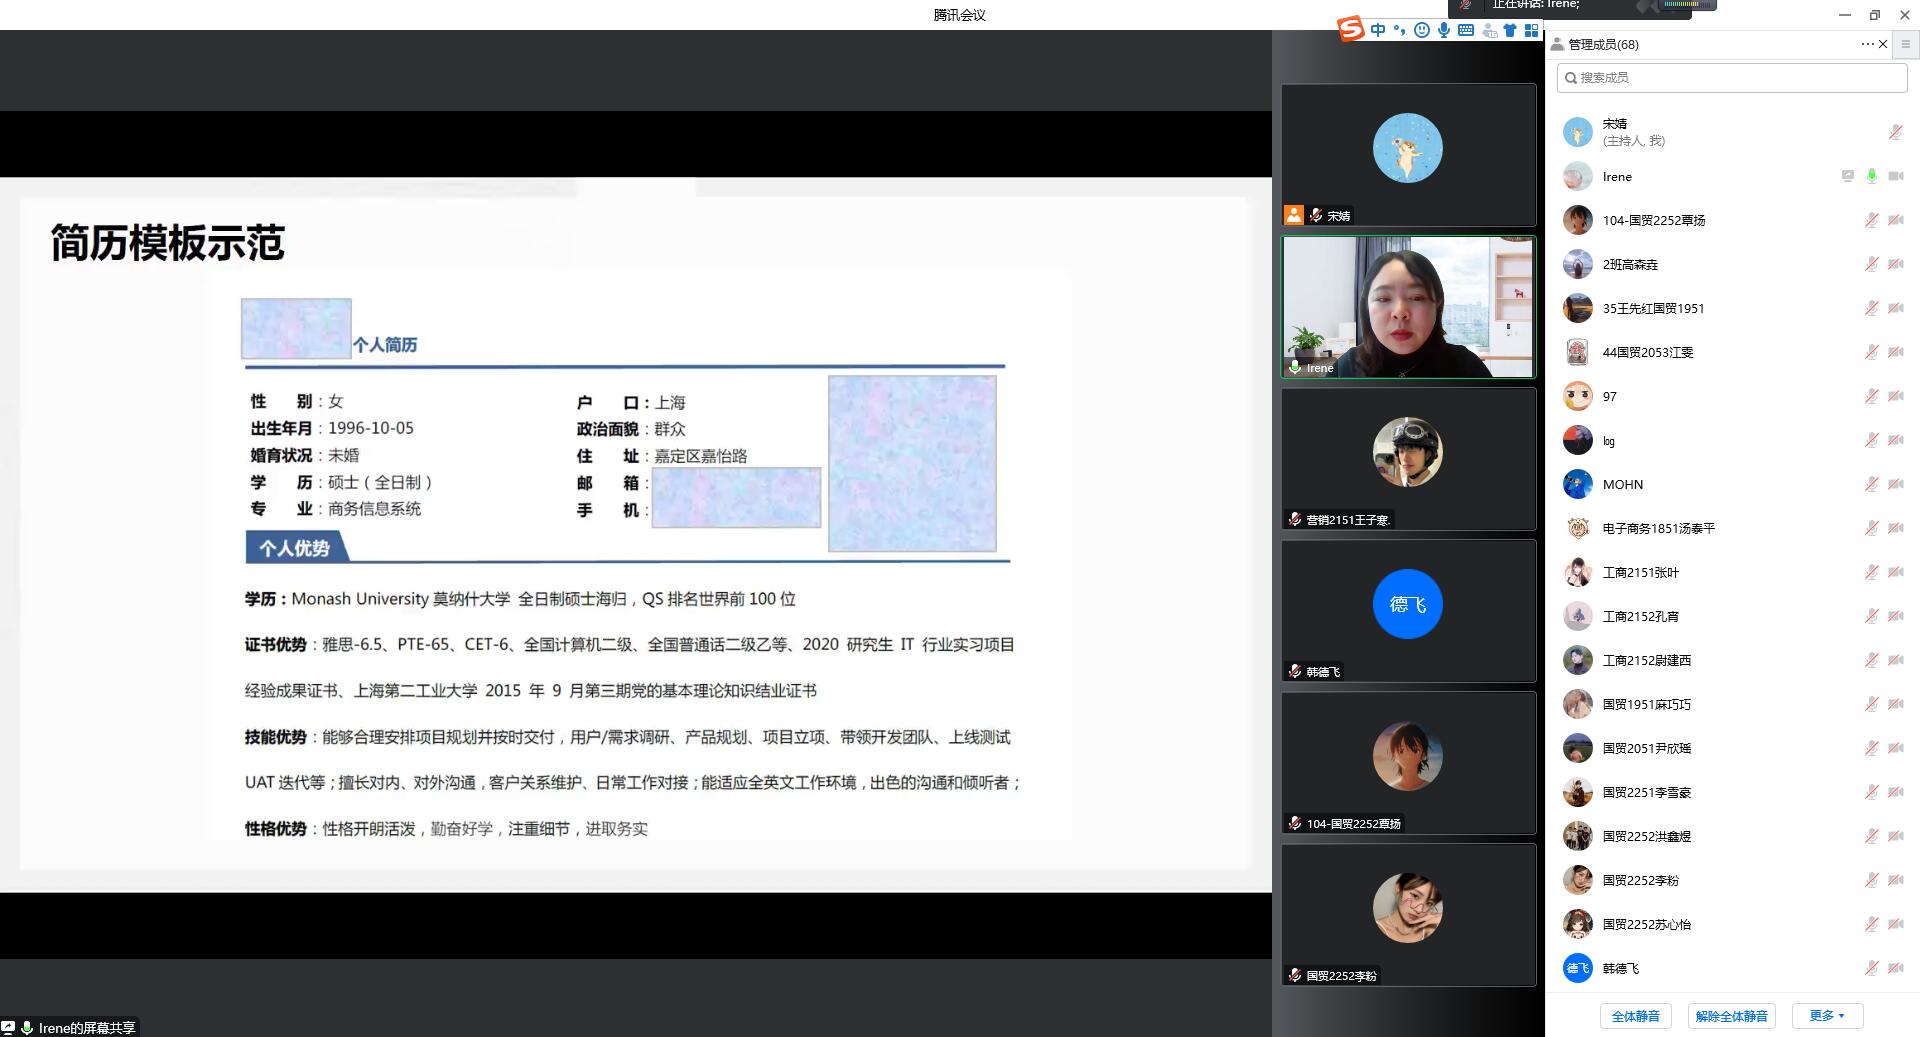Toggle the sidebar collapse hamburger icon

pos(1905,44)
